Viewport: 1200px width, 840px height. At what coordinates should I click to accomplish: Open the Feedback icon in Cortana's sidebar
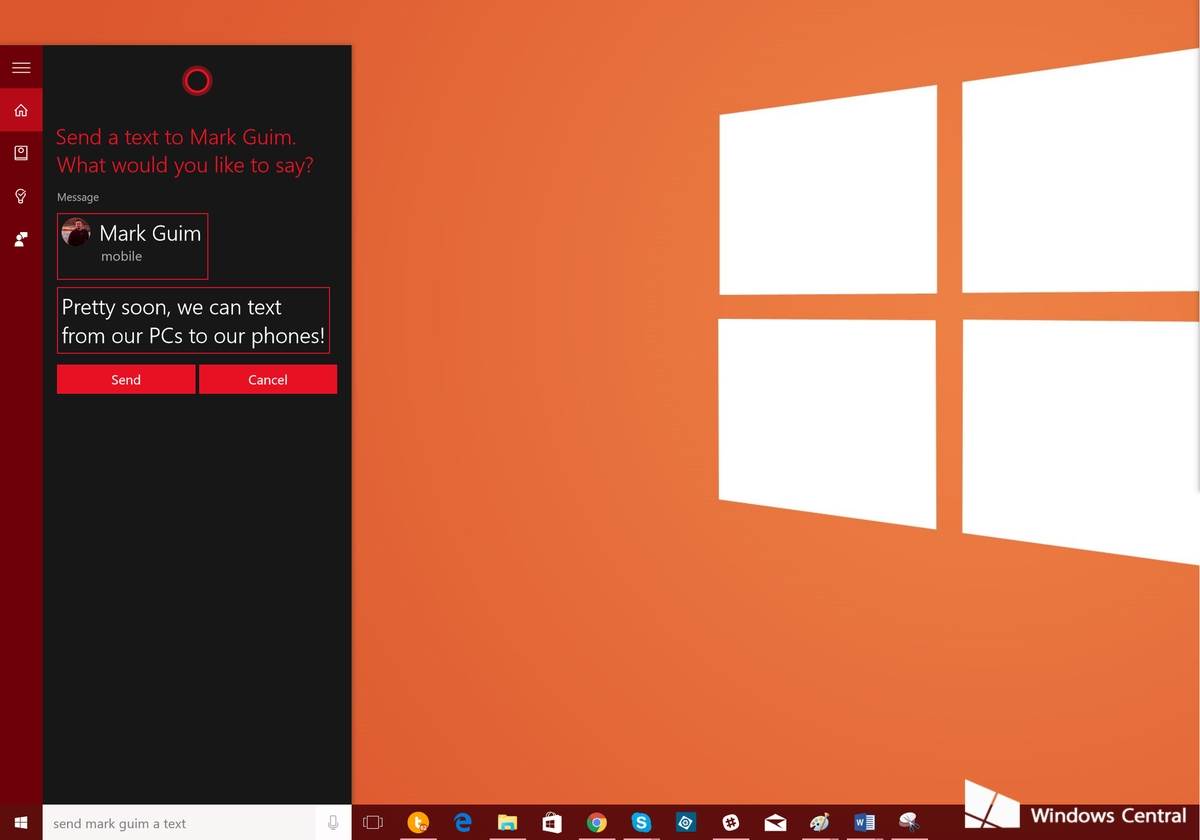[21, 239]
